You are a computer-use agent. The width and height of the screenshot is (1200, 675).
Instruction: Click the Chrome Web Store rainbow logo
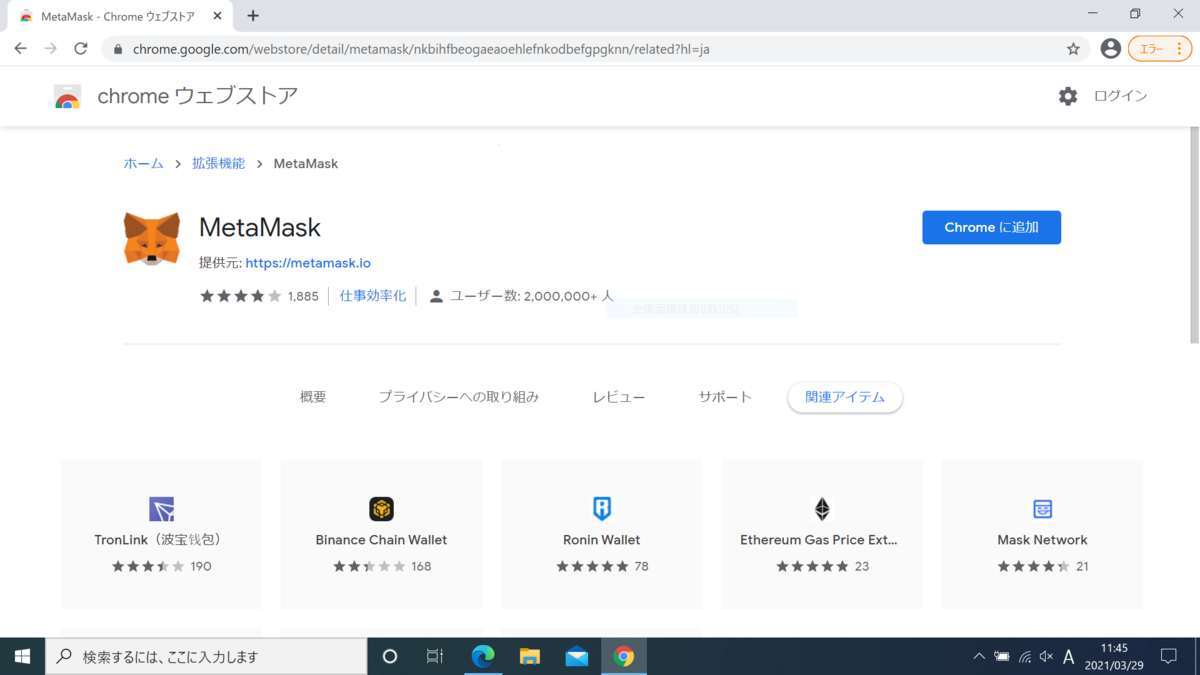coord(67,96)
